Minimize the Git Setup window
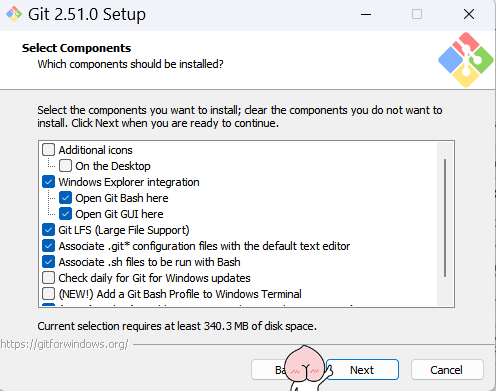This screenshot has width=496, height=391. pyautogui.click(x=366, y=14)
